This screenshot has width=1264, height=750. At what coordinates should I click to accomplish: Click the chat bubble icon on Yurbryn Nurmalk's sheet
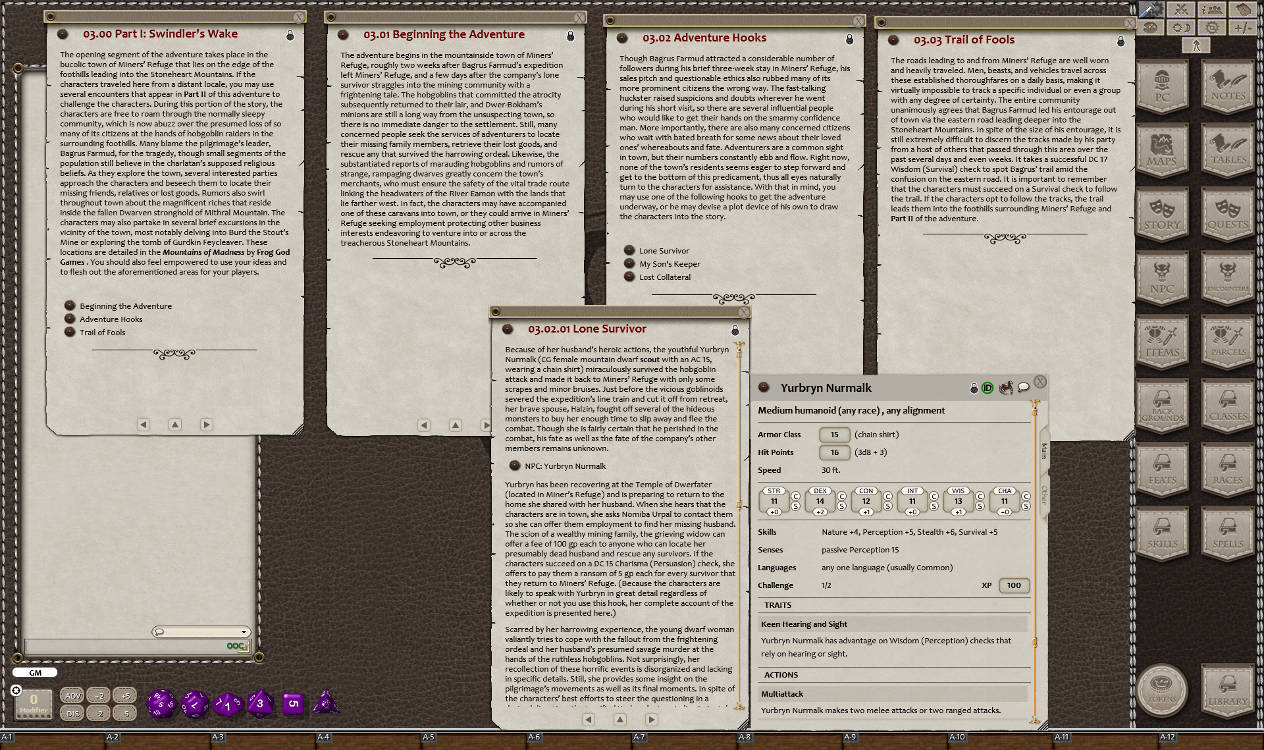tap(1023, 387)
